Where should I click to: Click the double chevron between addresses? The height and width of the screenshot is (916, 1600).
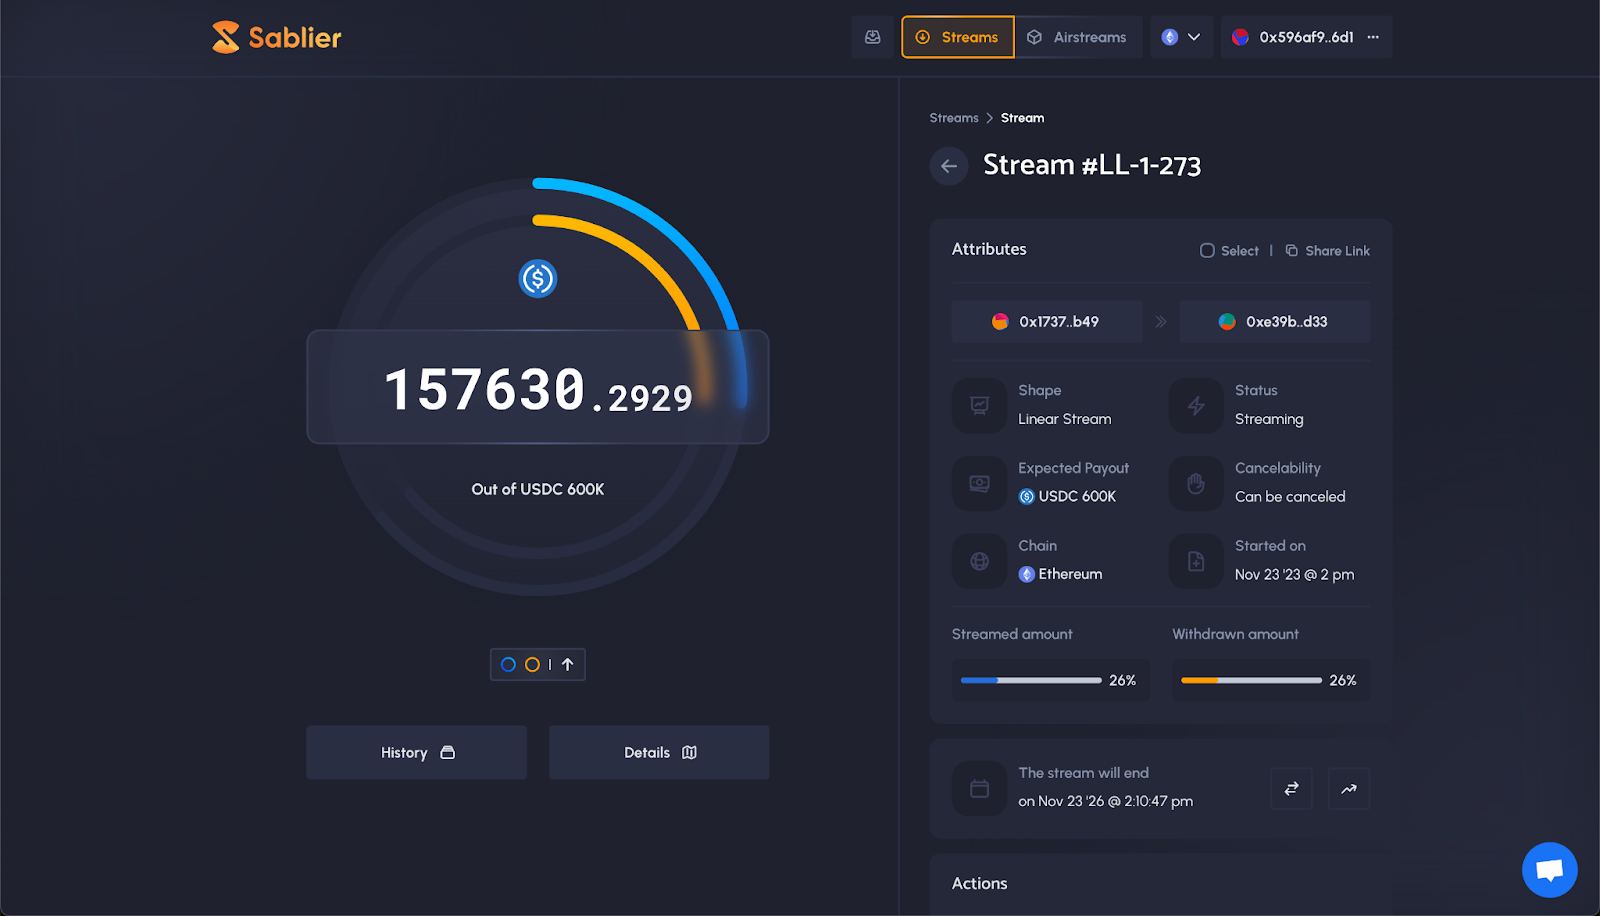(x=1161, y=322)
